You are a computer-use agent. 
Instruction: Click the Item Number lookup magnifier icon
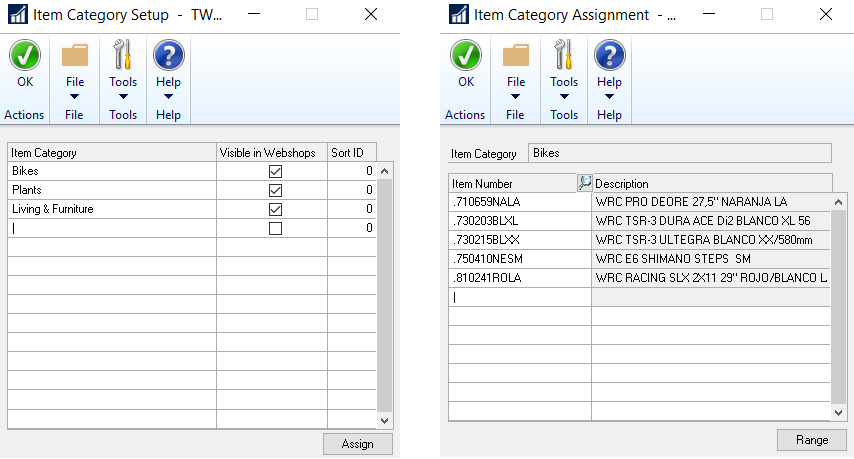tap(584, 183)
